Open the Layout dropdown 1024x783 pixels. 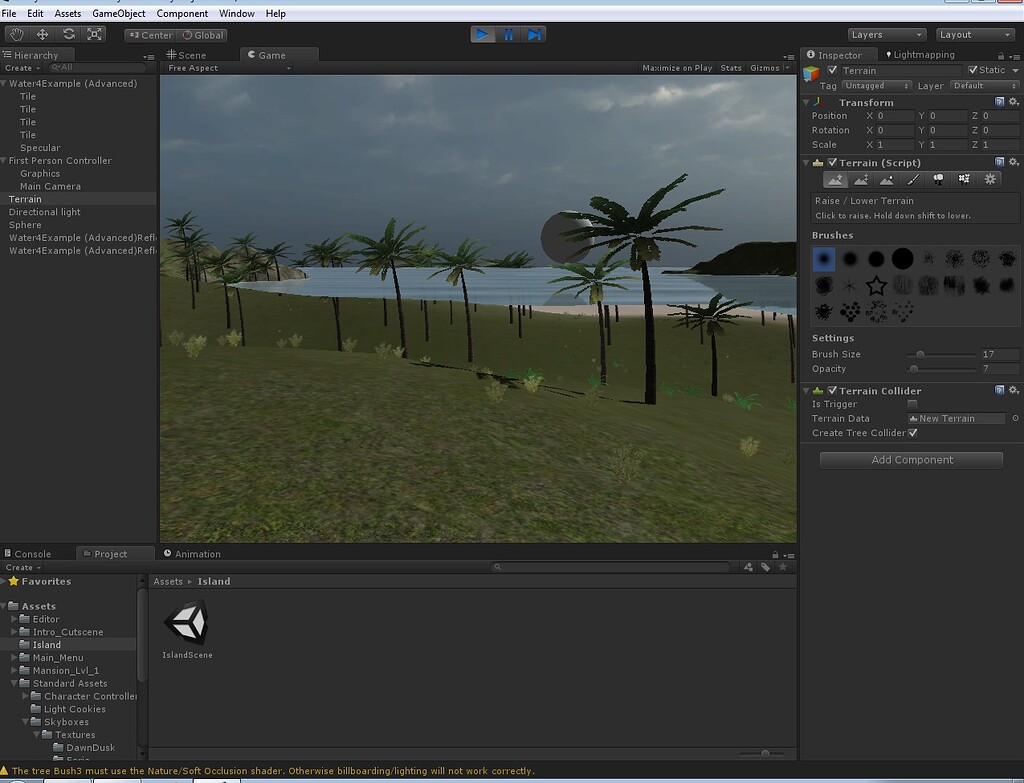pos(975,34)
